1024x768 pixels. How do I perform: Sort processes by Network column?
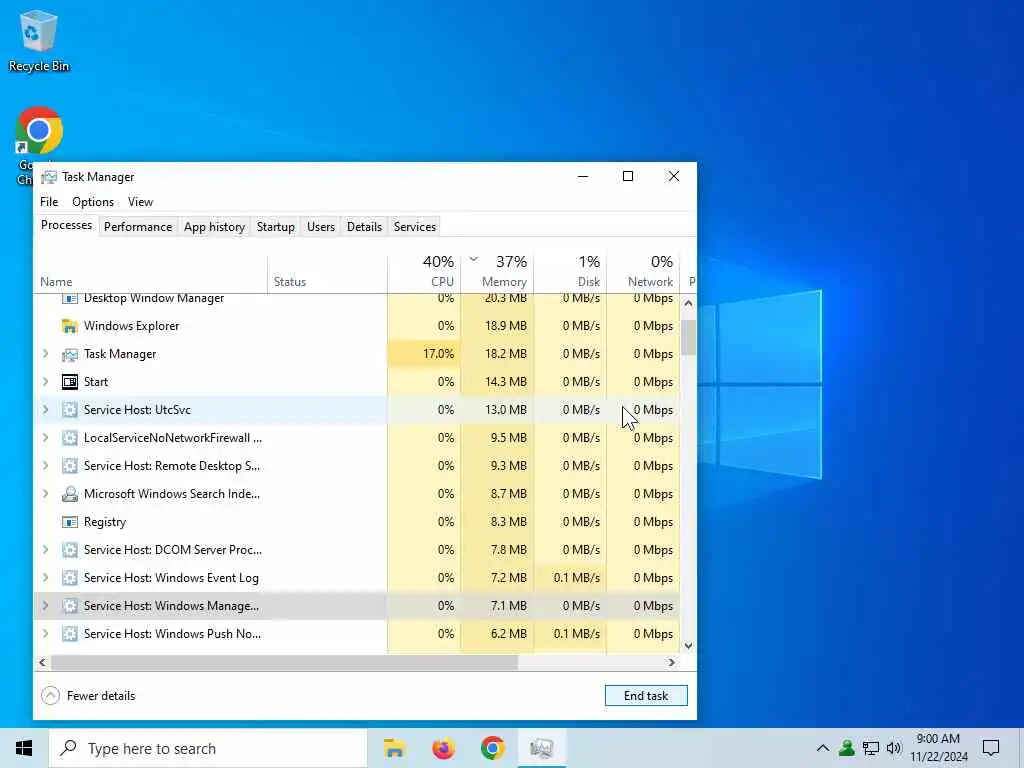click(643, 272)
